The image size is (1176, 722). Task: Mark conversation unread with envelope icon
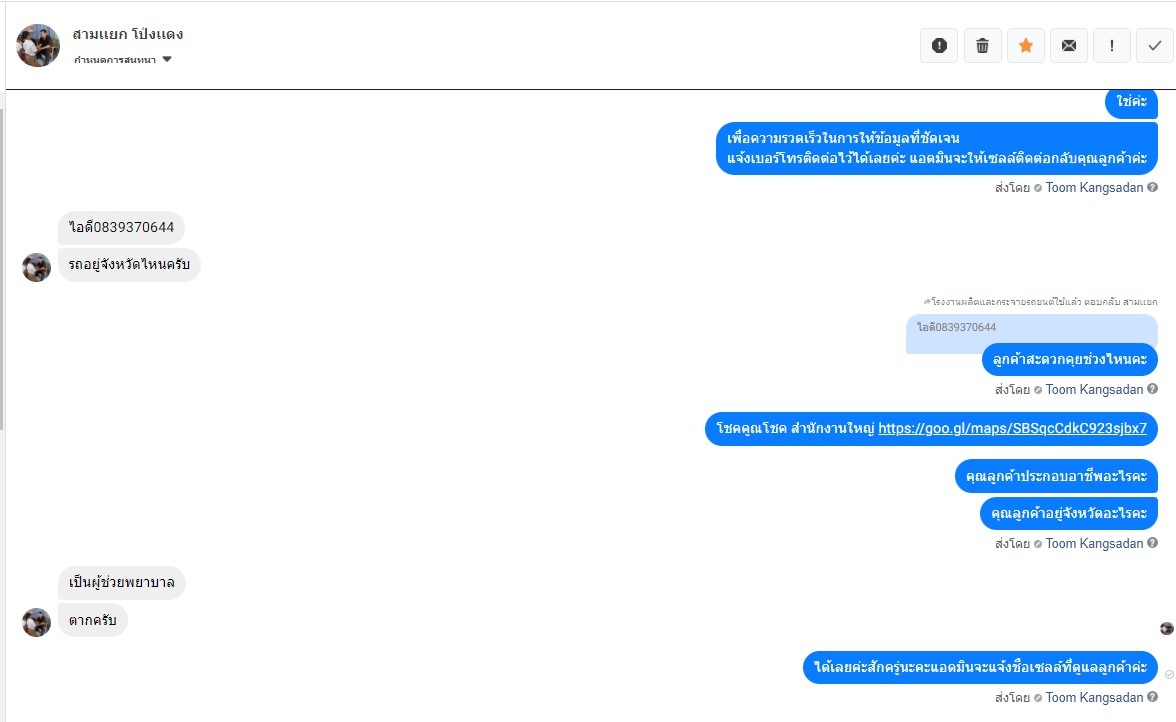coord(1069,45)
